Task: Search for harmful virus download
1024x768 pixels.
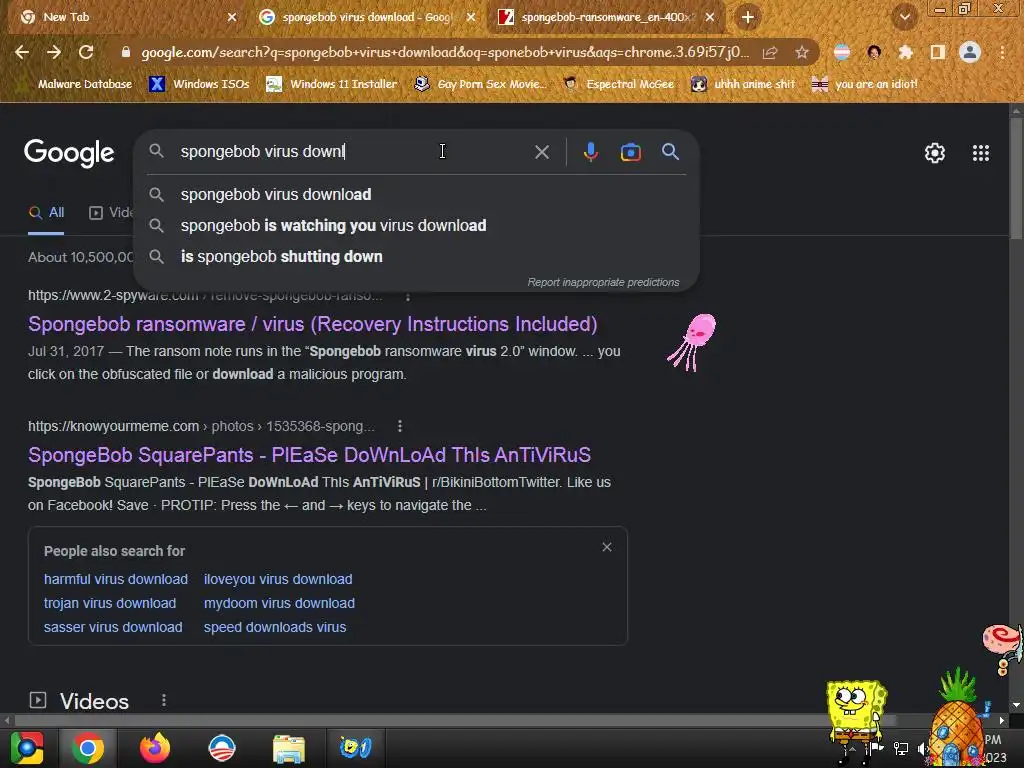Action: (116, 579)
